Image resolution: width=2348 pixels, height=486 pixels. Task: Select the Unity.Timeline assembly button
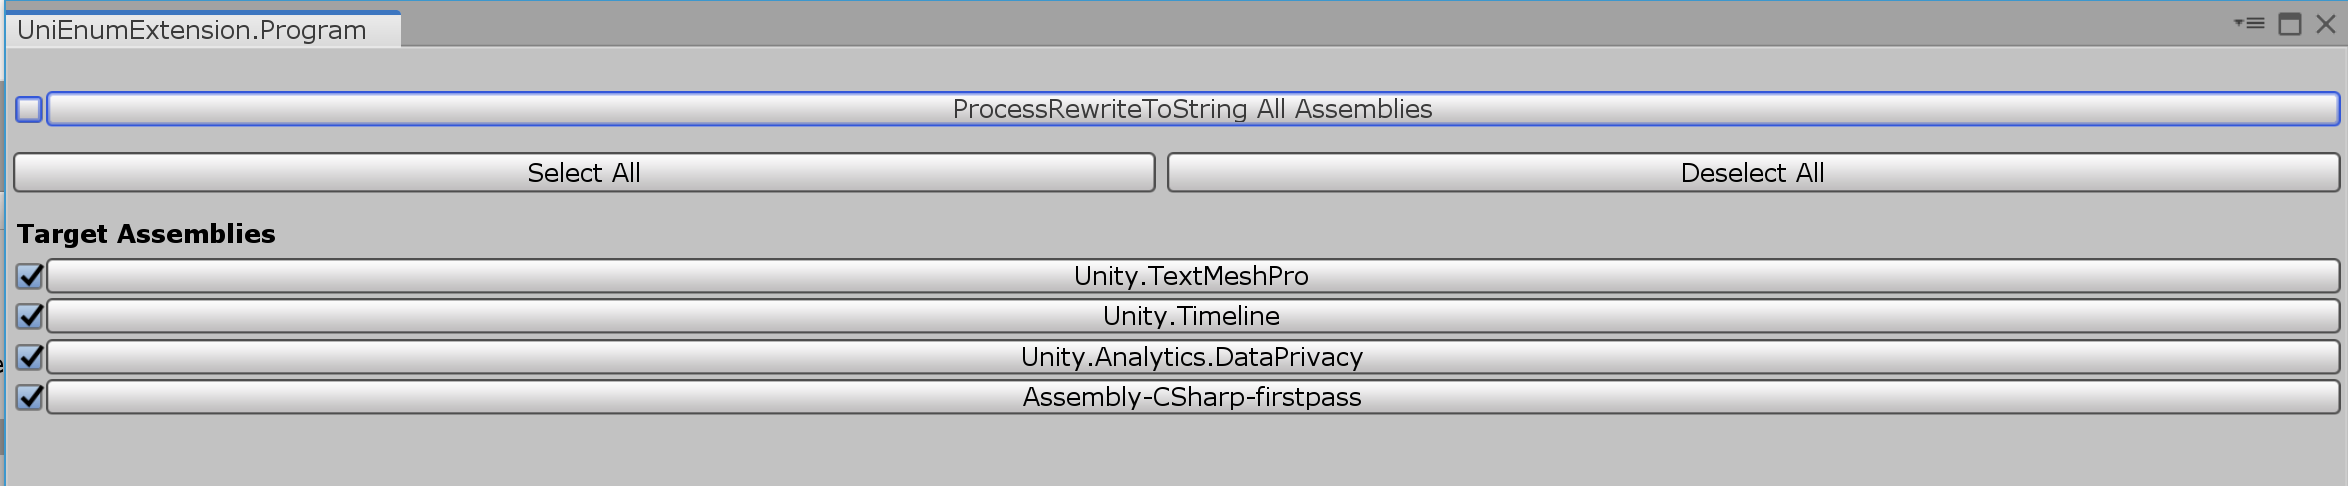click(1192, 316)
